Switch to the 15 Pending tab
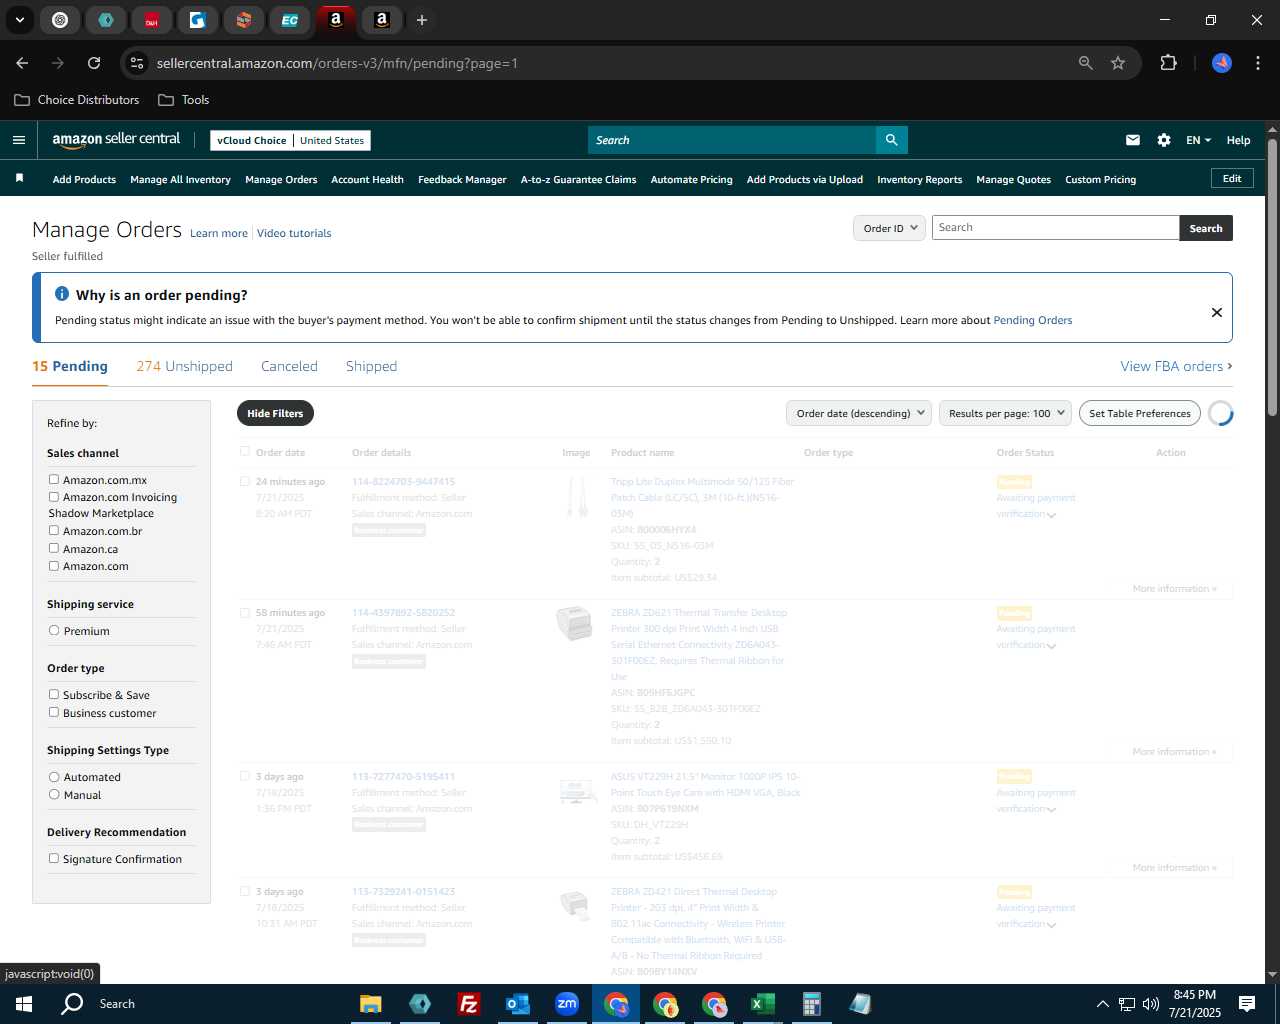Viewport: 1280px width, 1024px height. pyautogui.click(x=70, y=366)
